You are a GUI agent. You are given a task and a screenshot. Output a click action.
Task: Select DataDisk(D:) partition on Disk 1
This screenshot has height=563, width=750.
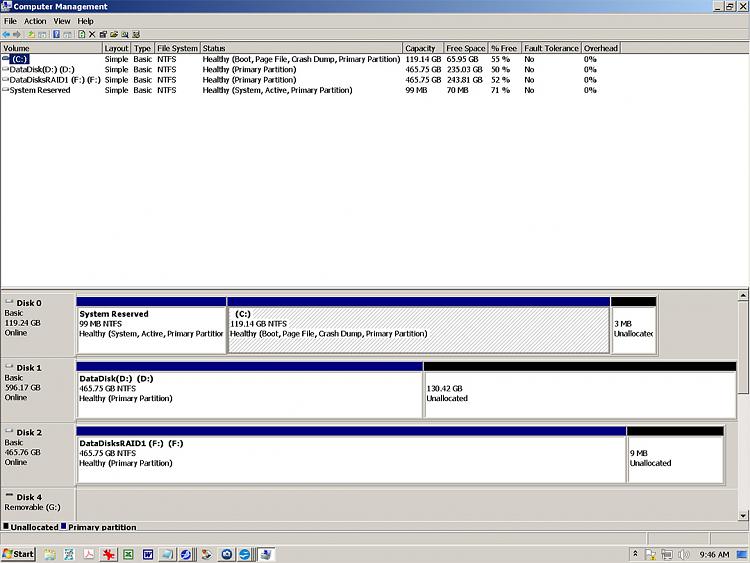tap(249, 390)
